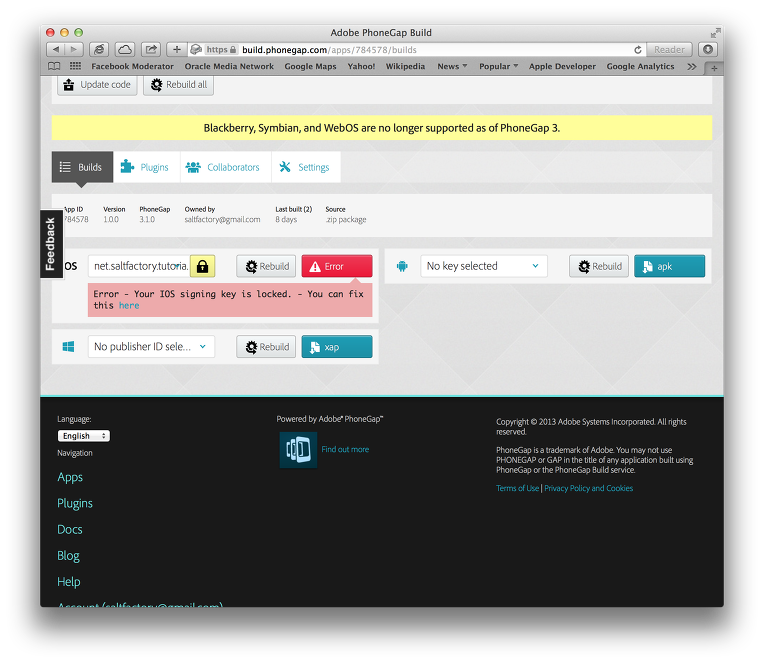Expand the No key selected dropdown

point(484,266)
